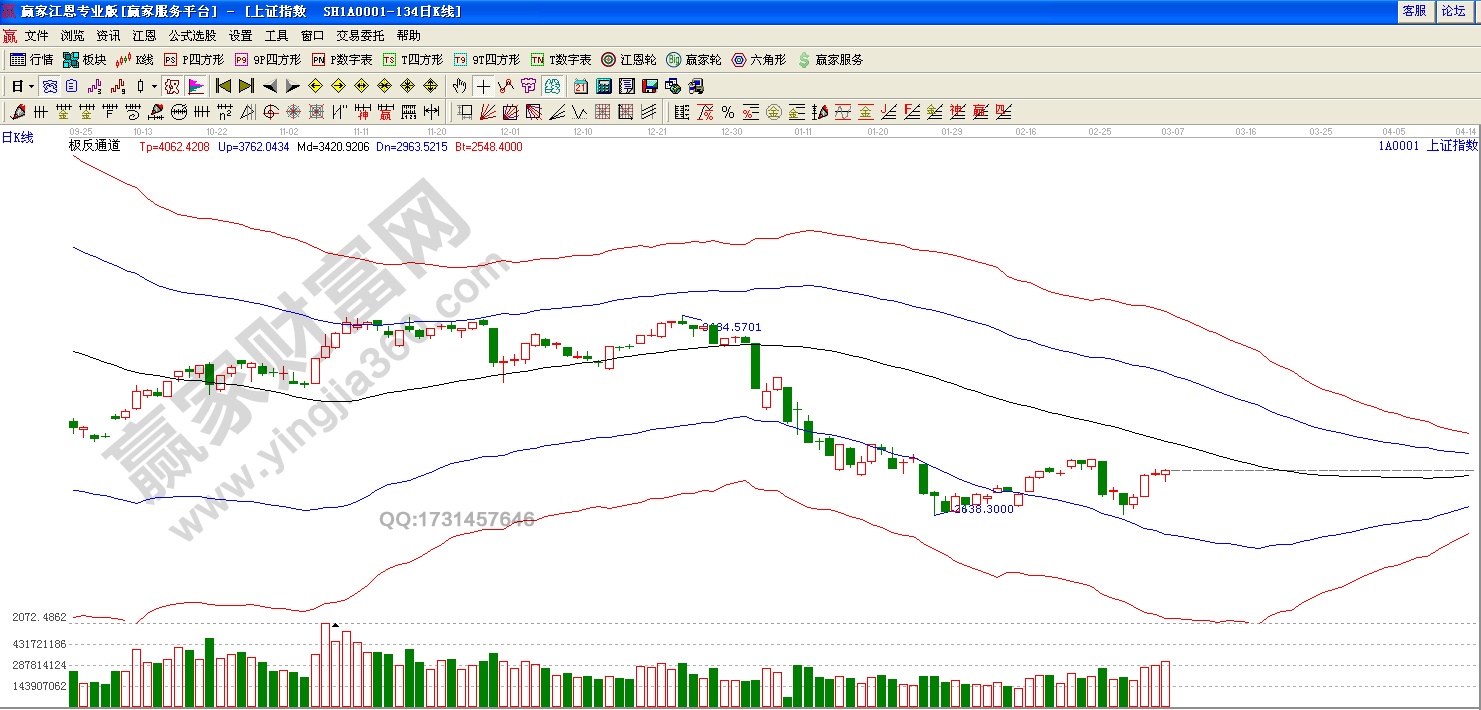Toggle the flag marker toolbar button
1481x710 pixels.
pos(196,86)
